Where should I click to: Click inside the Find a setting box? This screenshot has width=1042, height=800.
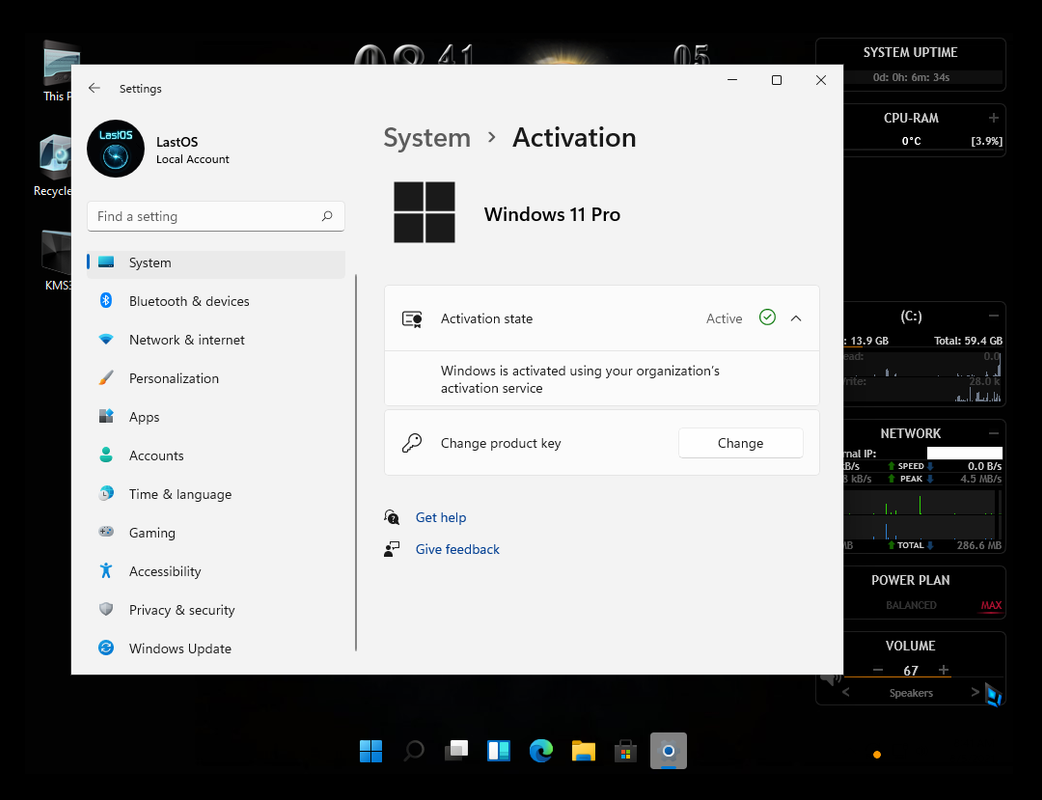tap(215, 216)
